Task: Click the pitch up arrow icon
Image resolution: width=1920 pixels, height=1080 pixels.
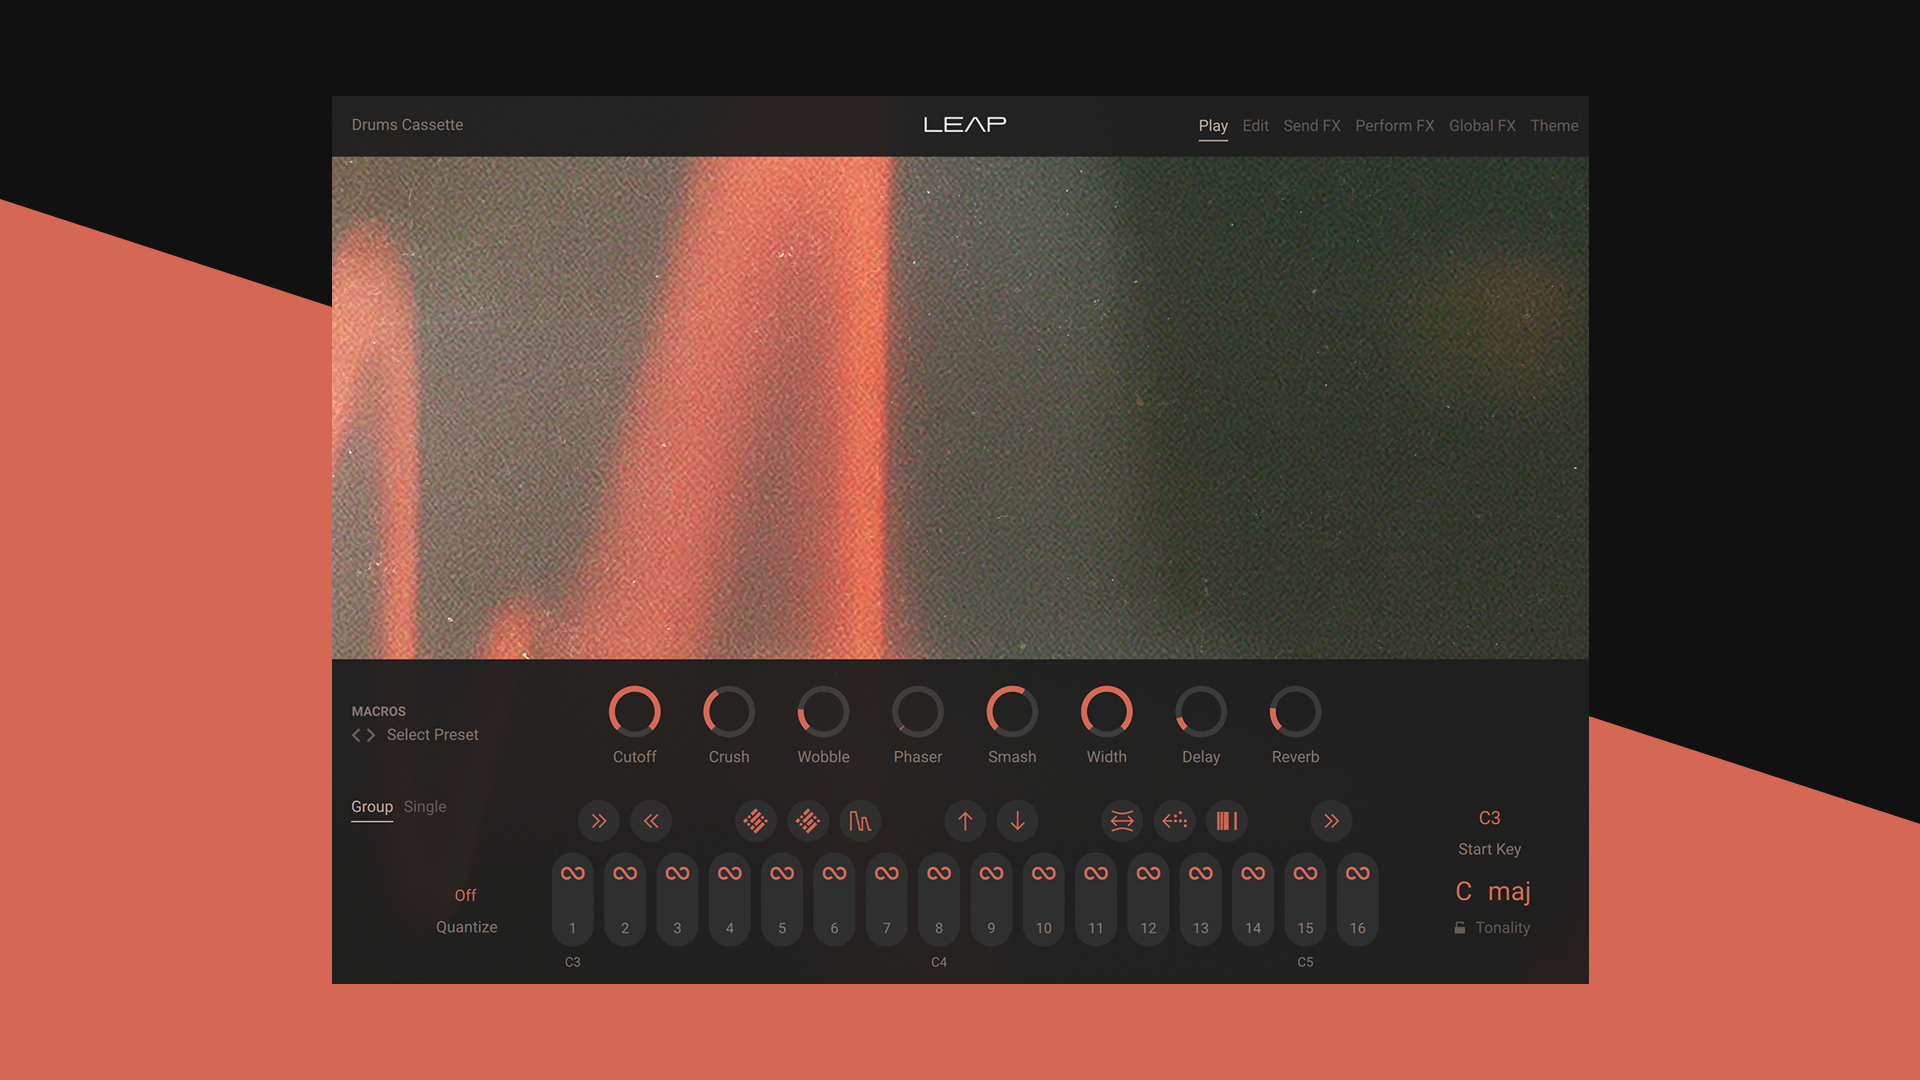Action: point(964,821)
